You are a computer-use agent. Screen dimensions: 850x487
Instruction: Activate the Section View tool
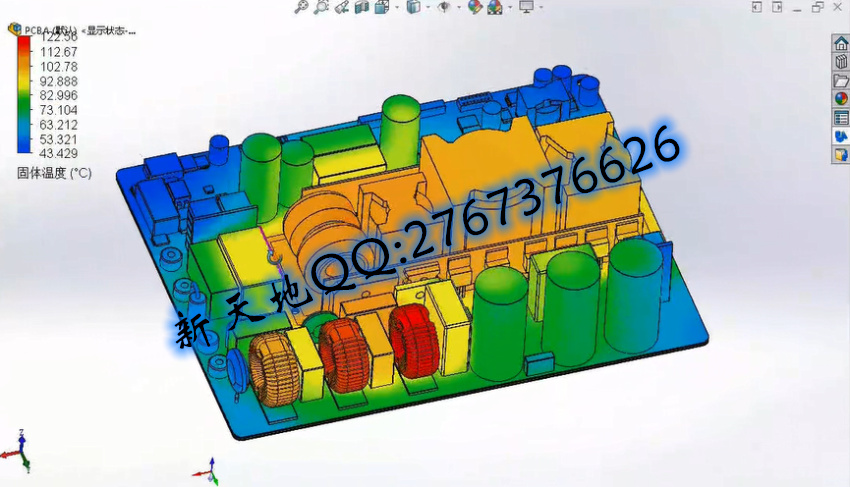[x=362, y=7]
